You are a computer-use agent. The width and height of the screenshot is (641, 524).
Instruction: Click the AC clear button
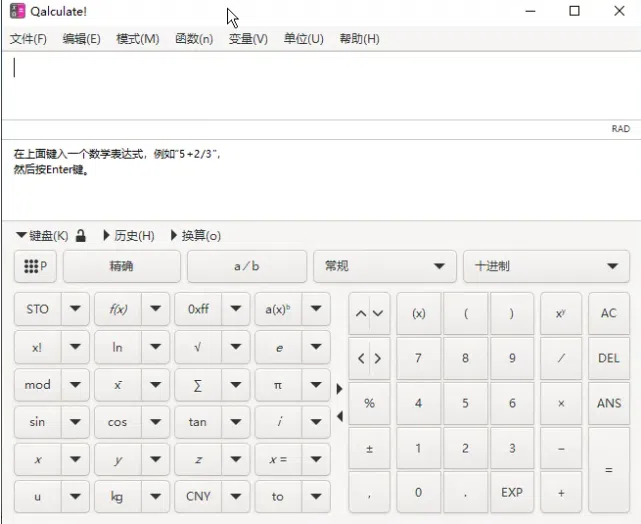click(609, 314)
